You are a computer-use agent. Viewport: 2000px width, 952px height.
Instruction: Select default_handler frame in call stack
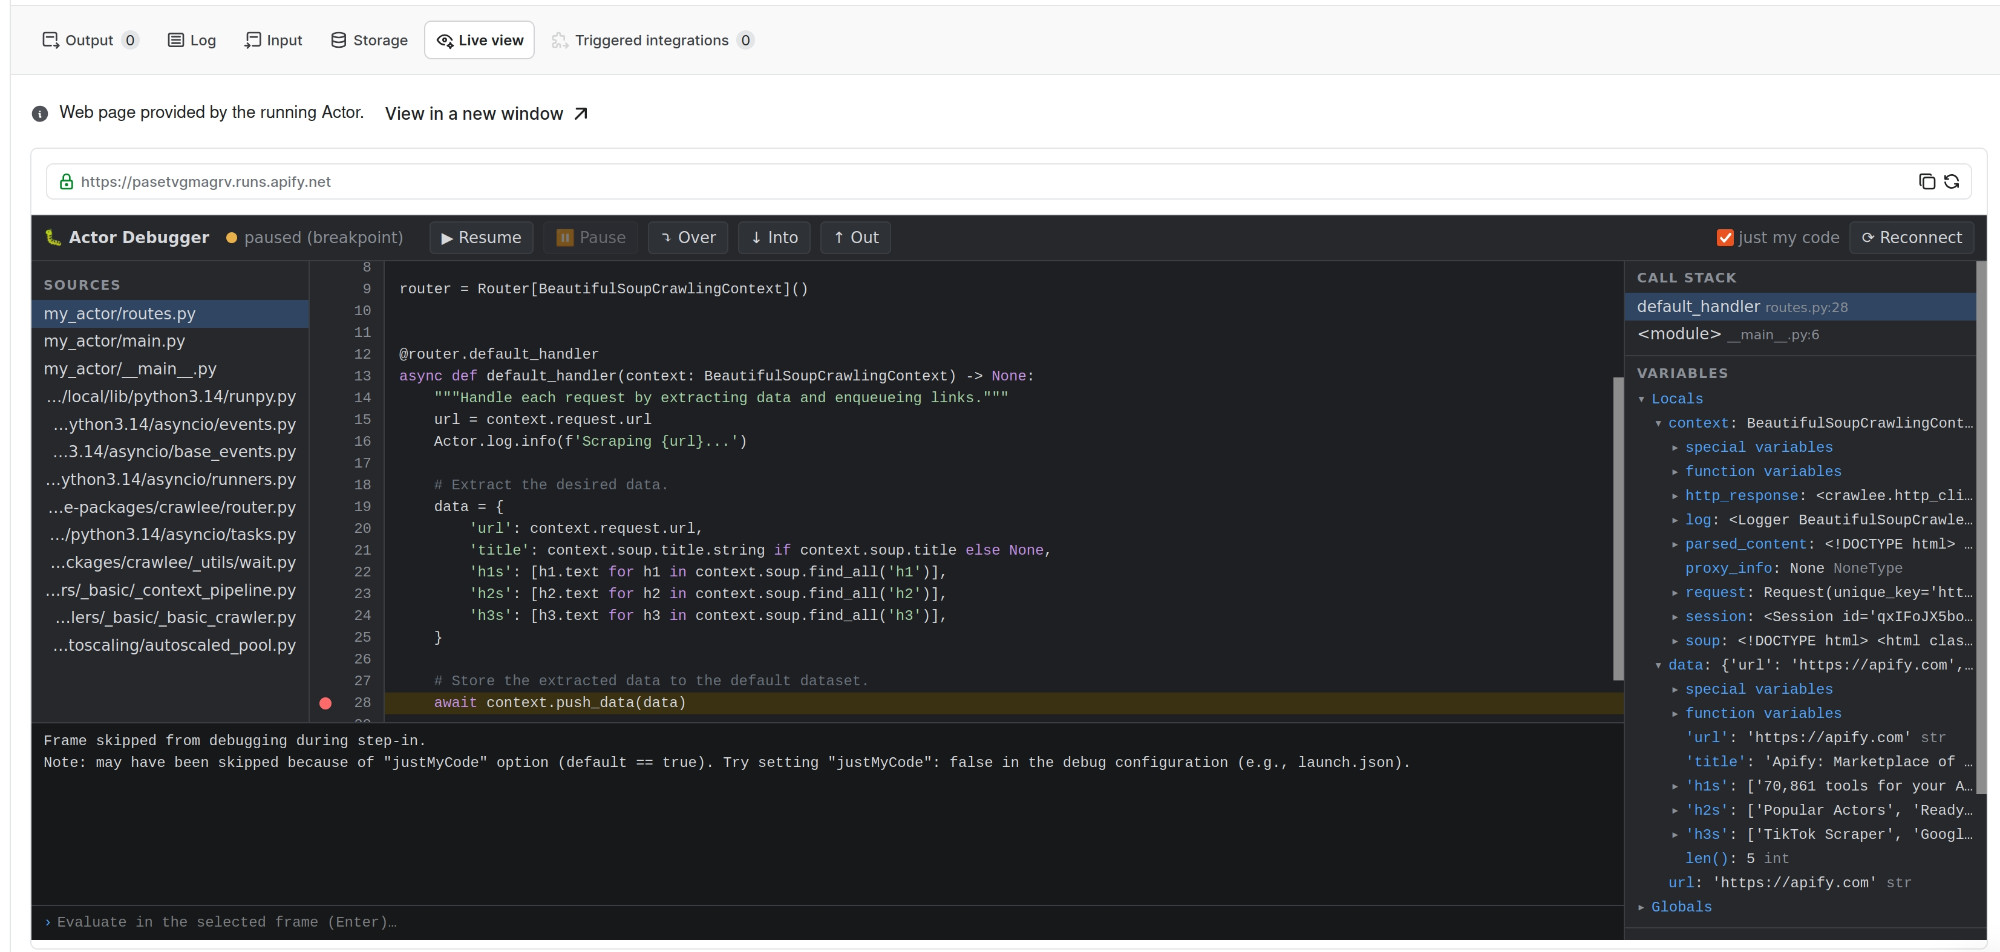click(1800, 307)
